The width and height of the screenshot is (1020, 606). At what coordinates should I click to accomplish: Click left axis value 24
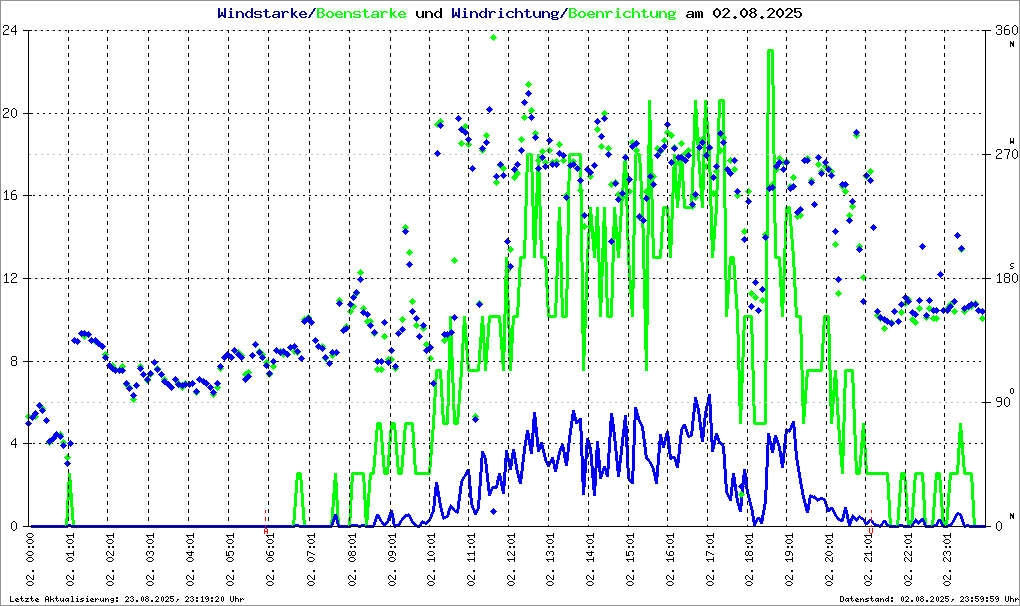(10, 30)
